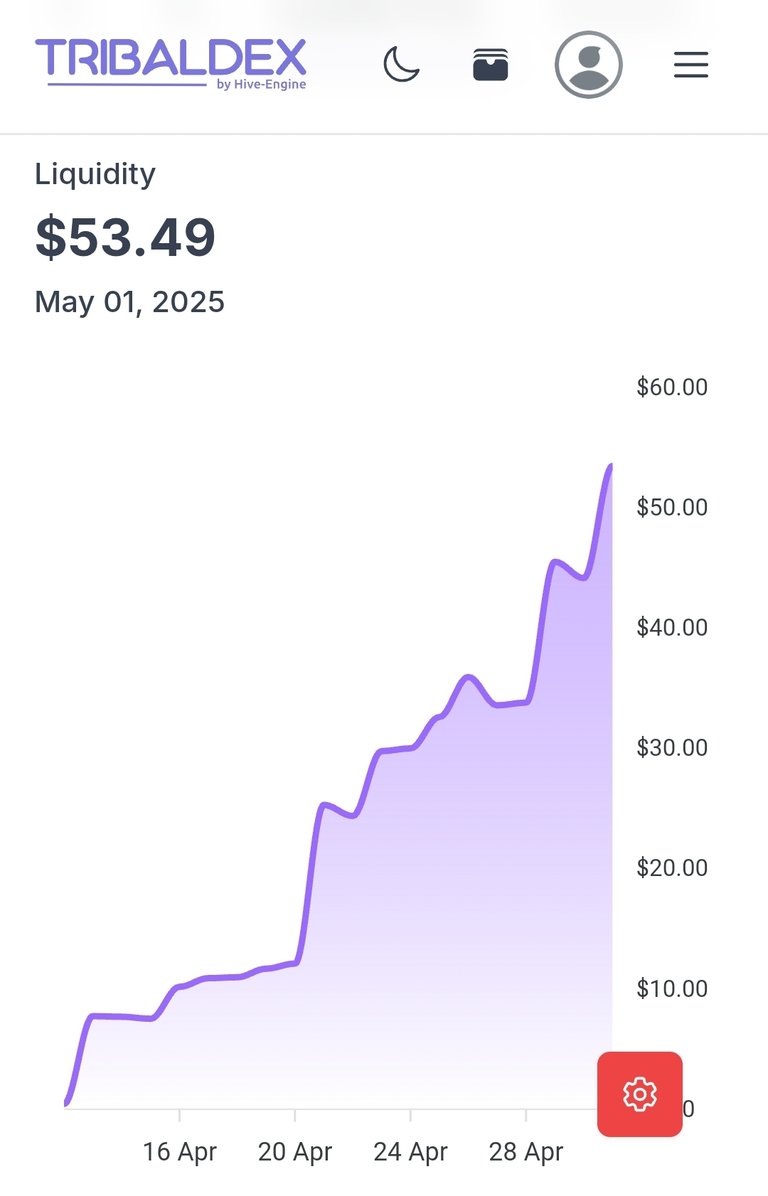Click the $60.00 axis label
Image resolution: width=768 pixels, height=1196 pixels.
coord(672,387)
